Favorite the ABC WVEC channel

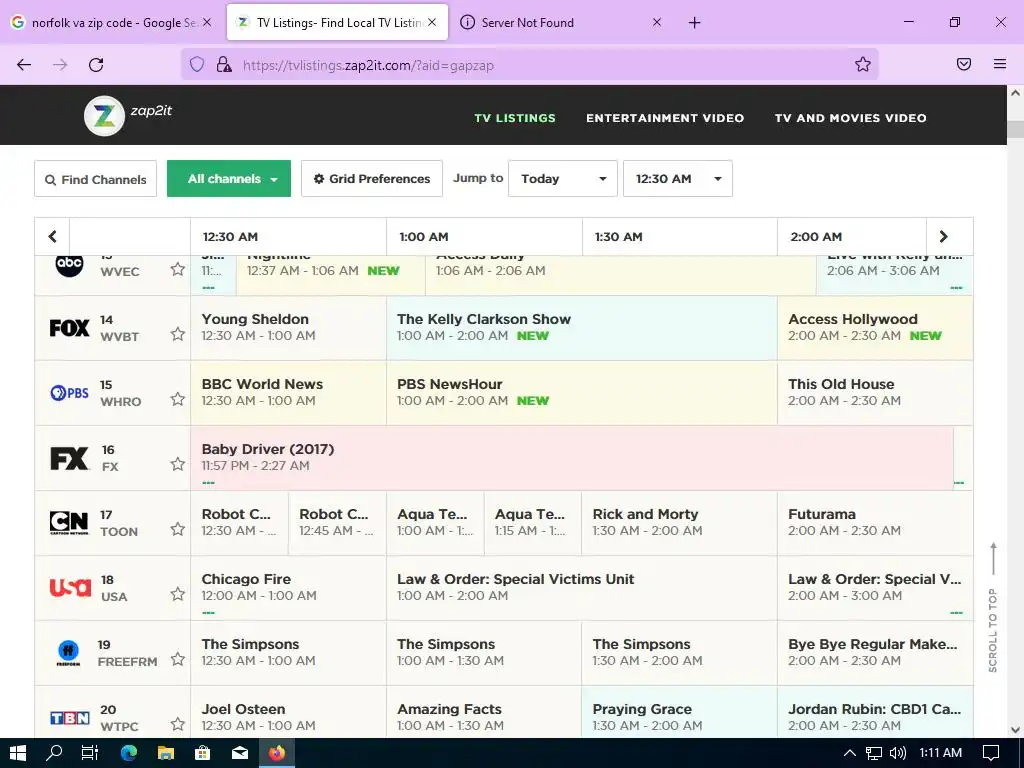click(178, 269)
